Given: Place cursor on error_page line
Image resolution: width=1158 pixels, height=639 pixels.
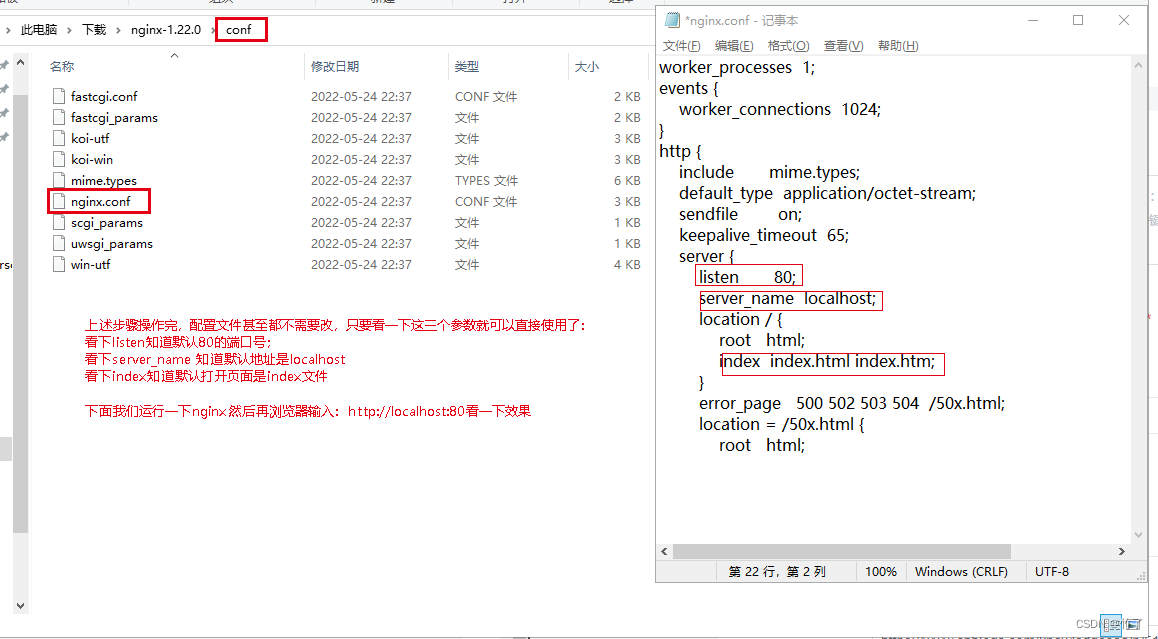Looking at the screenshot, I should click(852, 404).
